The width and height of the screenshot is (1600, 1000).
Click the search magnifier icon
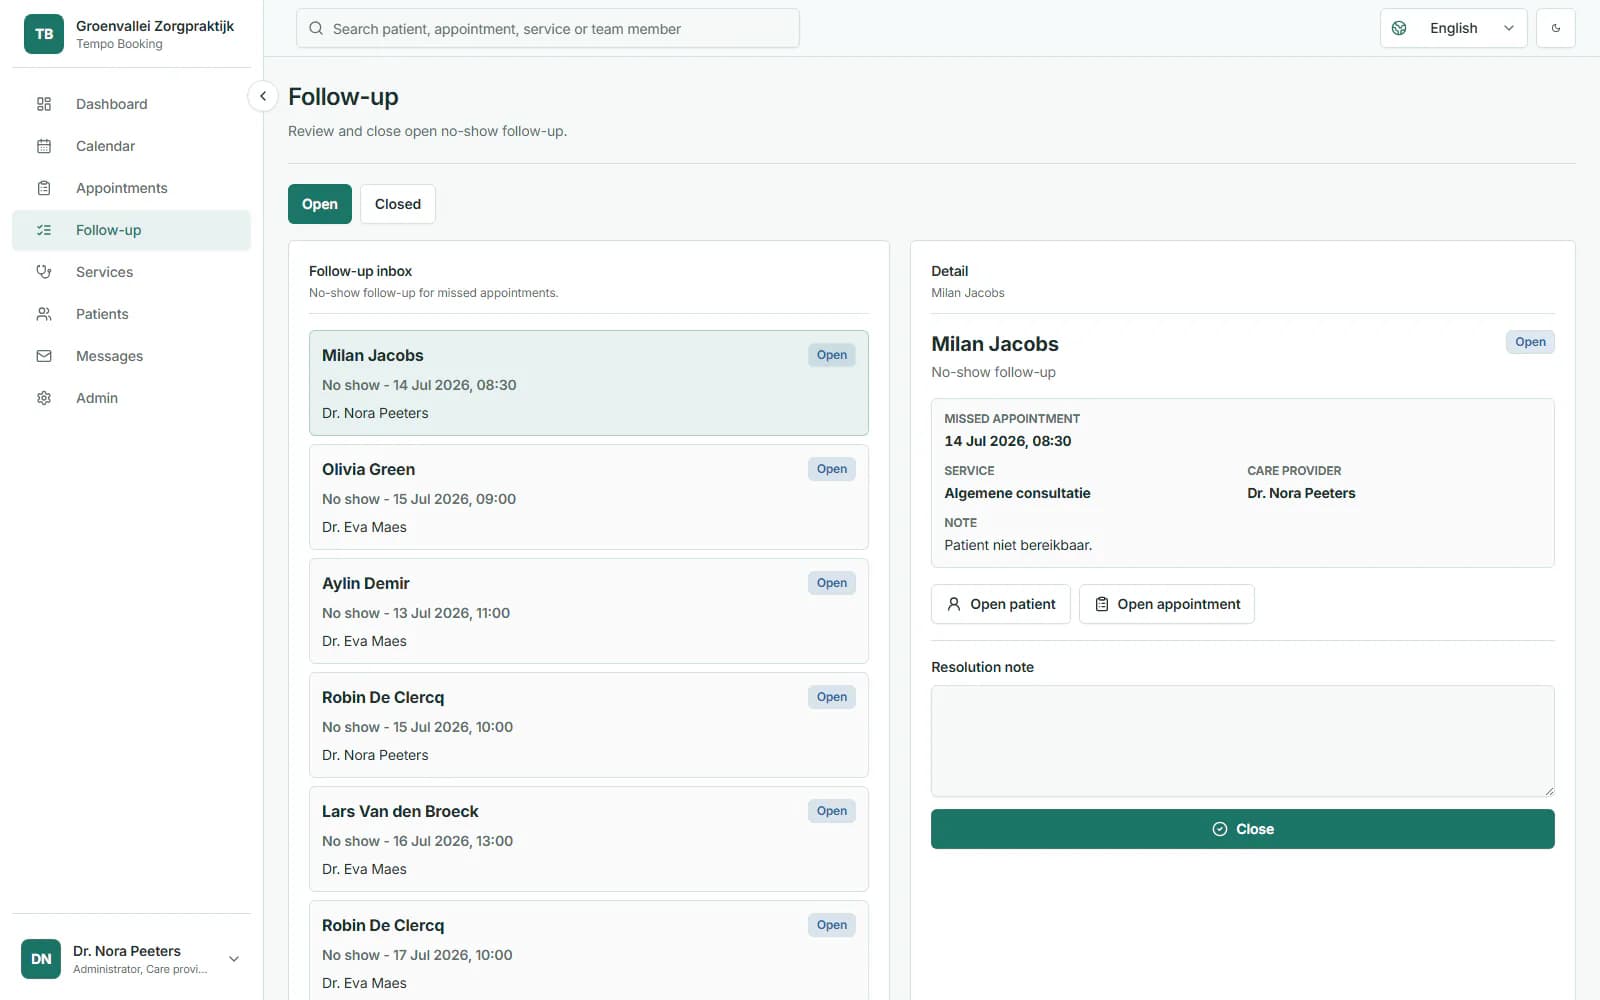316,29
